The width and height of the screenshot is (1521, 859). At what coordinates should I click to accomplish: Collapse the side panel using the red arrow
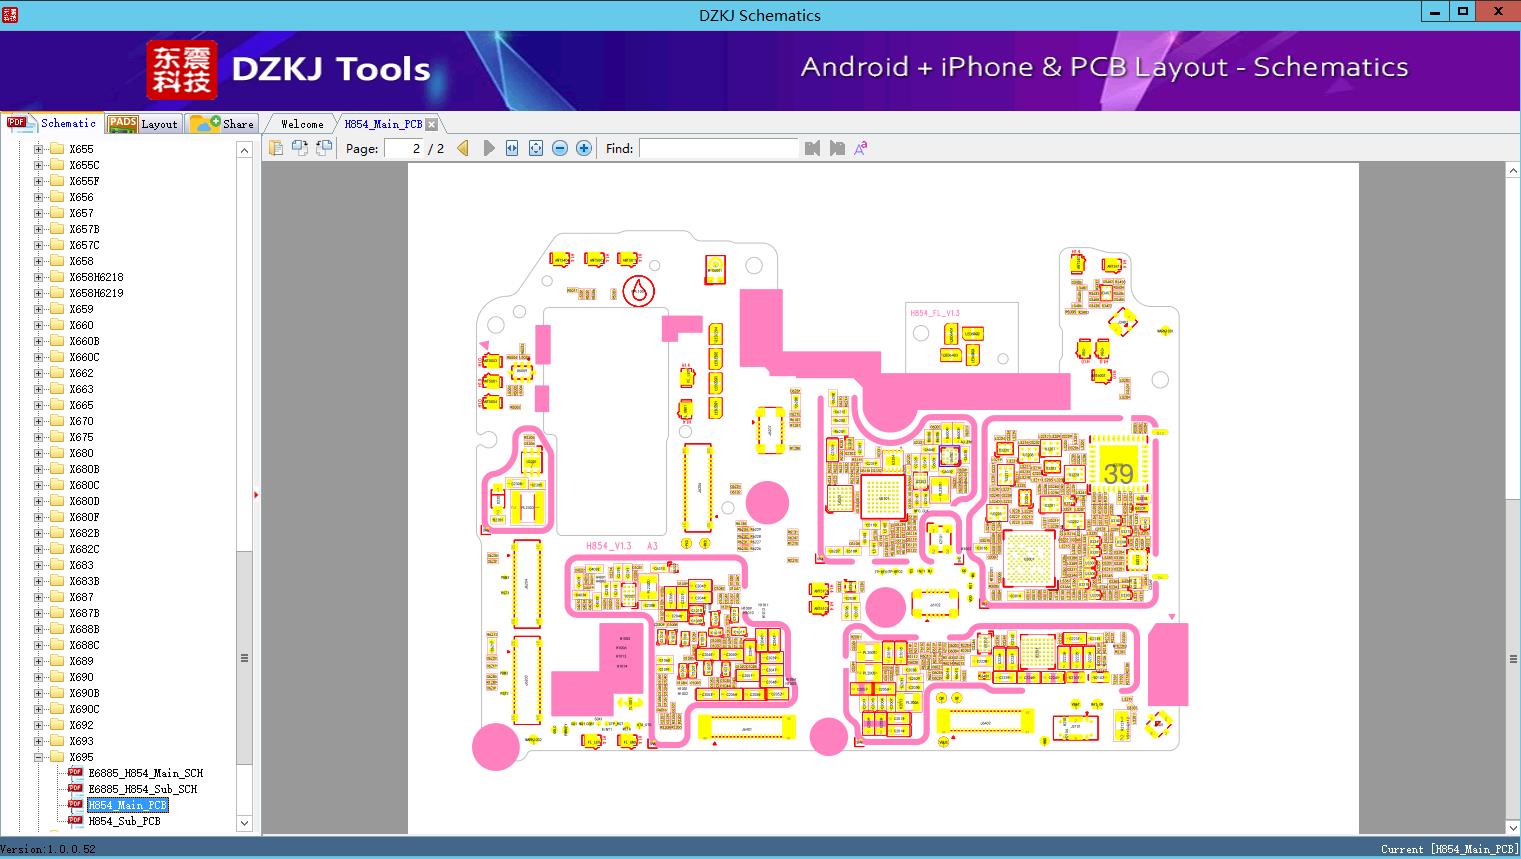256,495
